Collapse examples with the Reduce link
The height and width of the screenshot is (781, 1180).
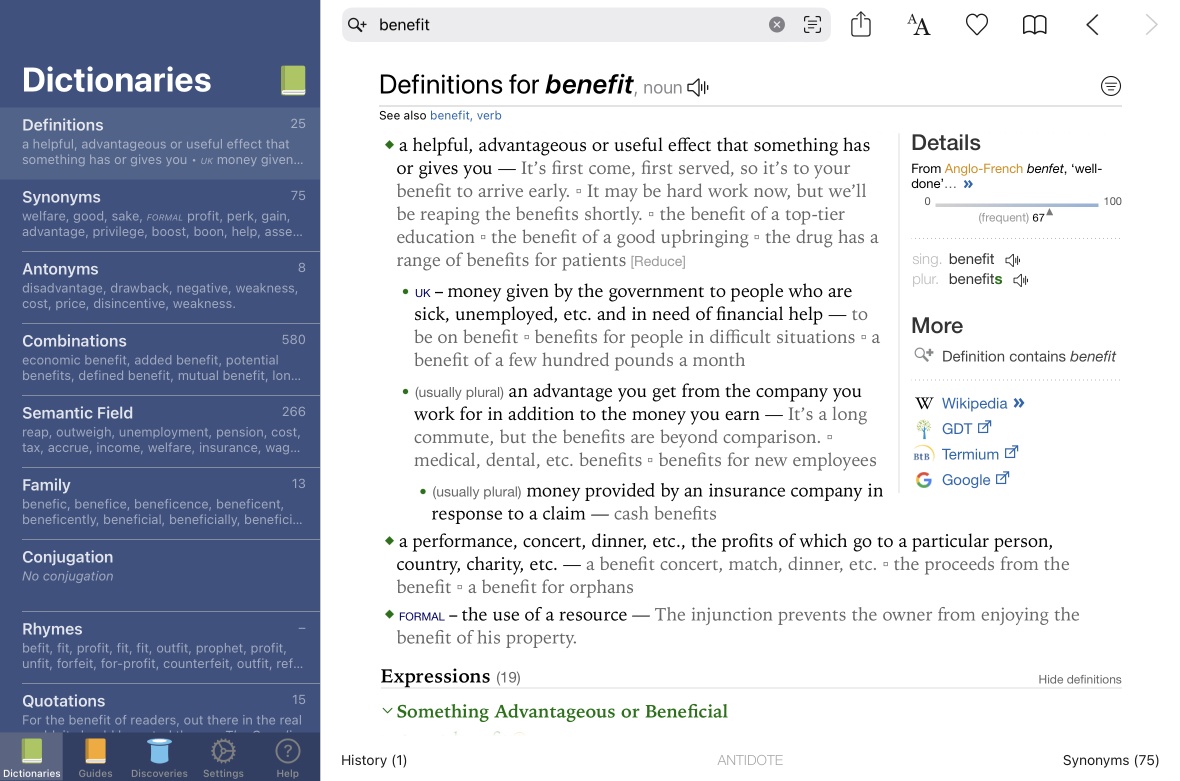click(x=658, y=262)
